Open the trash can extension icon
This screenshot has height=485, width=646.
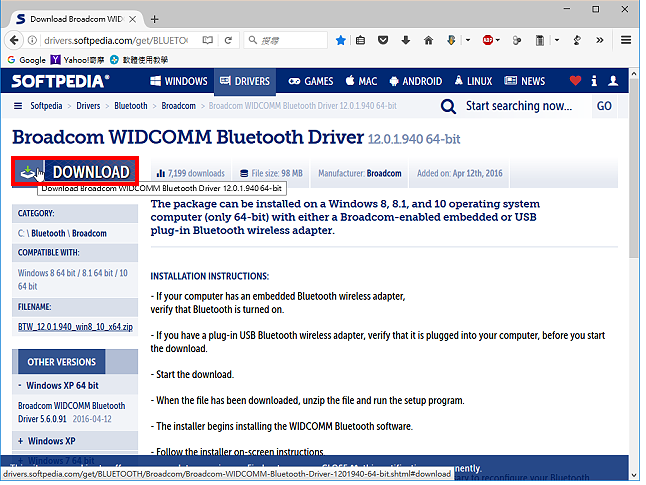(539, 40)
